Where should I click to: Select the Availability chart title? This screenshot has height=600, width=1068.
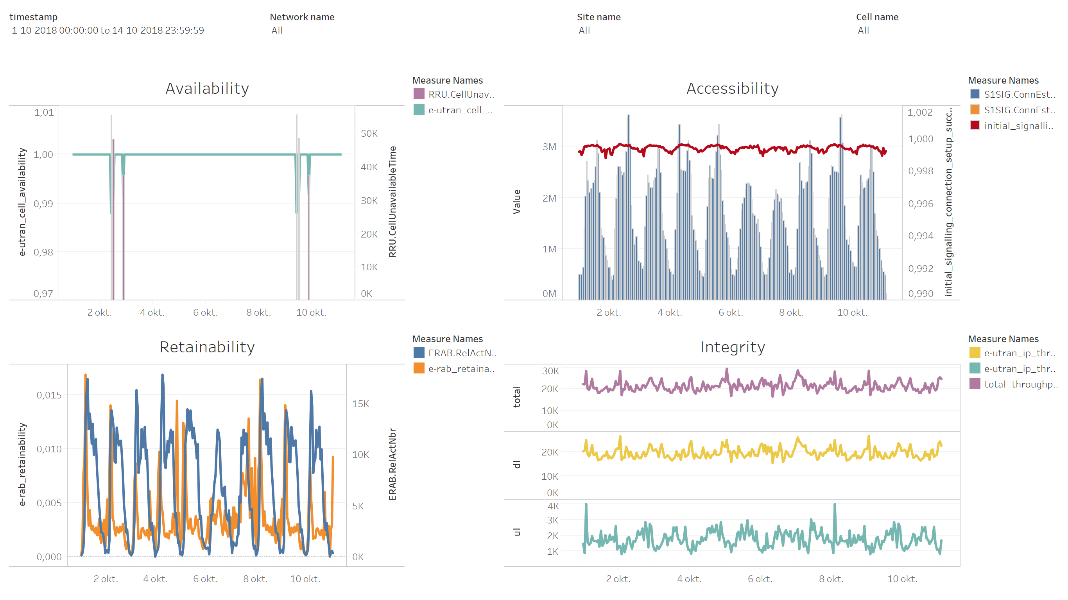tap(207, 89)
